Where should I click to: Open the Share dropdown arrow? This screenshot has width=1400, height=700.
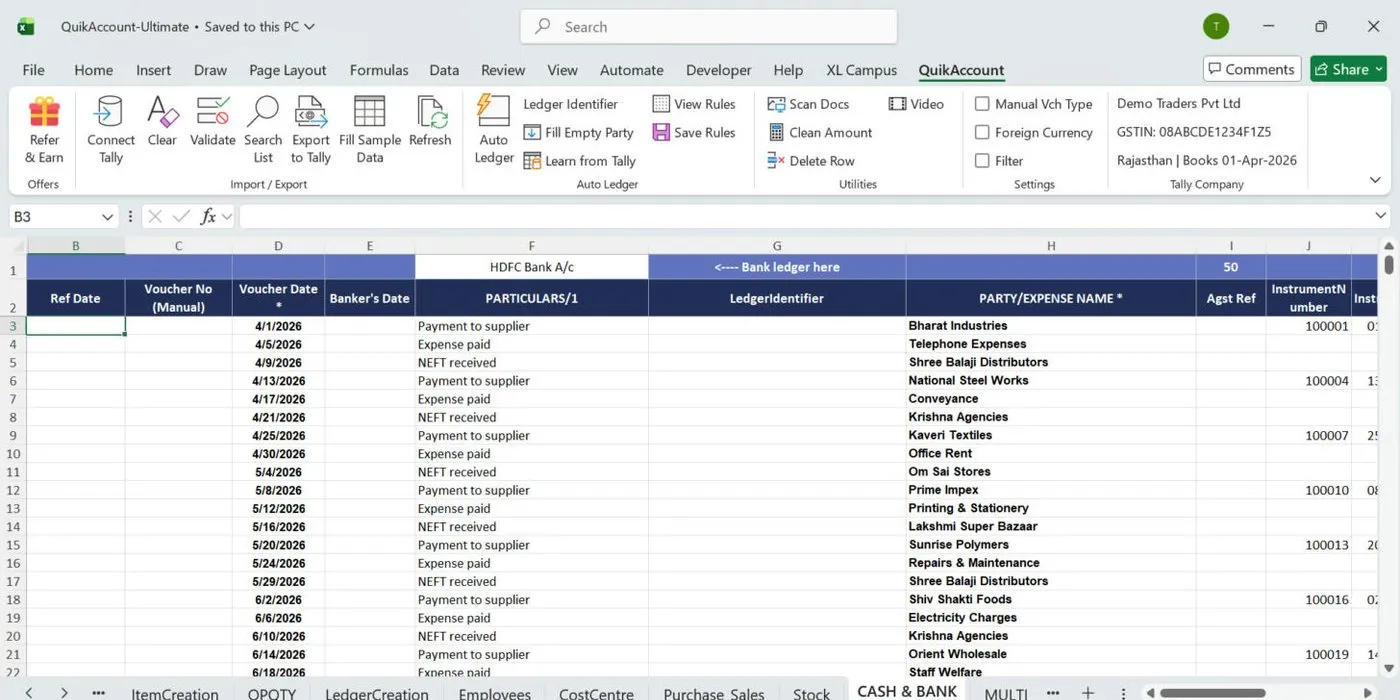pos(1380,69)
